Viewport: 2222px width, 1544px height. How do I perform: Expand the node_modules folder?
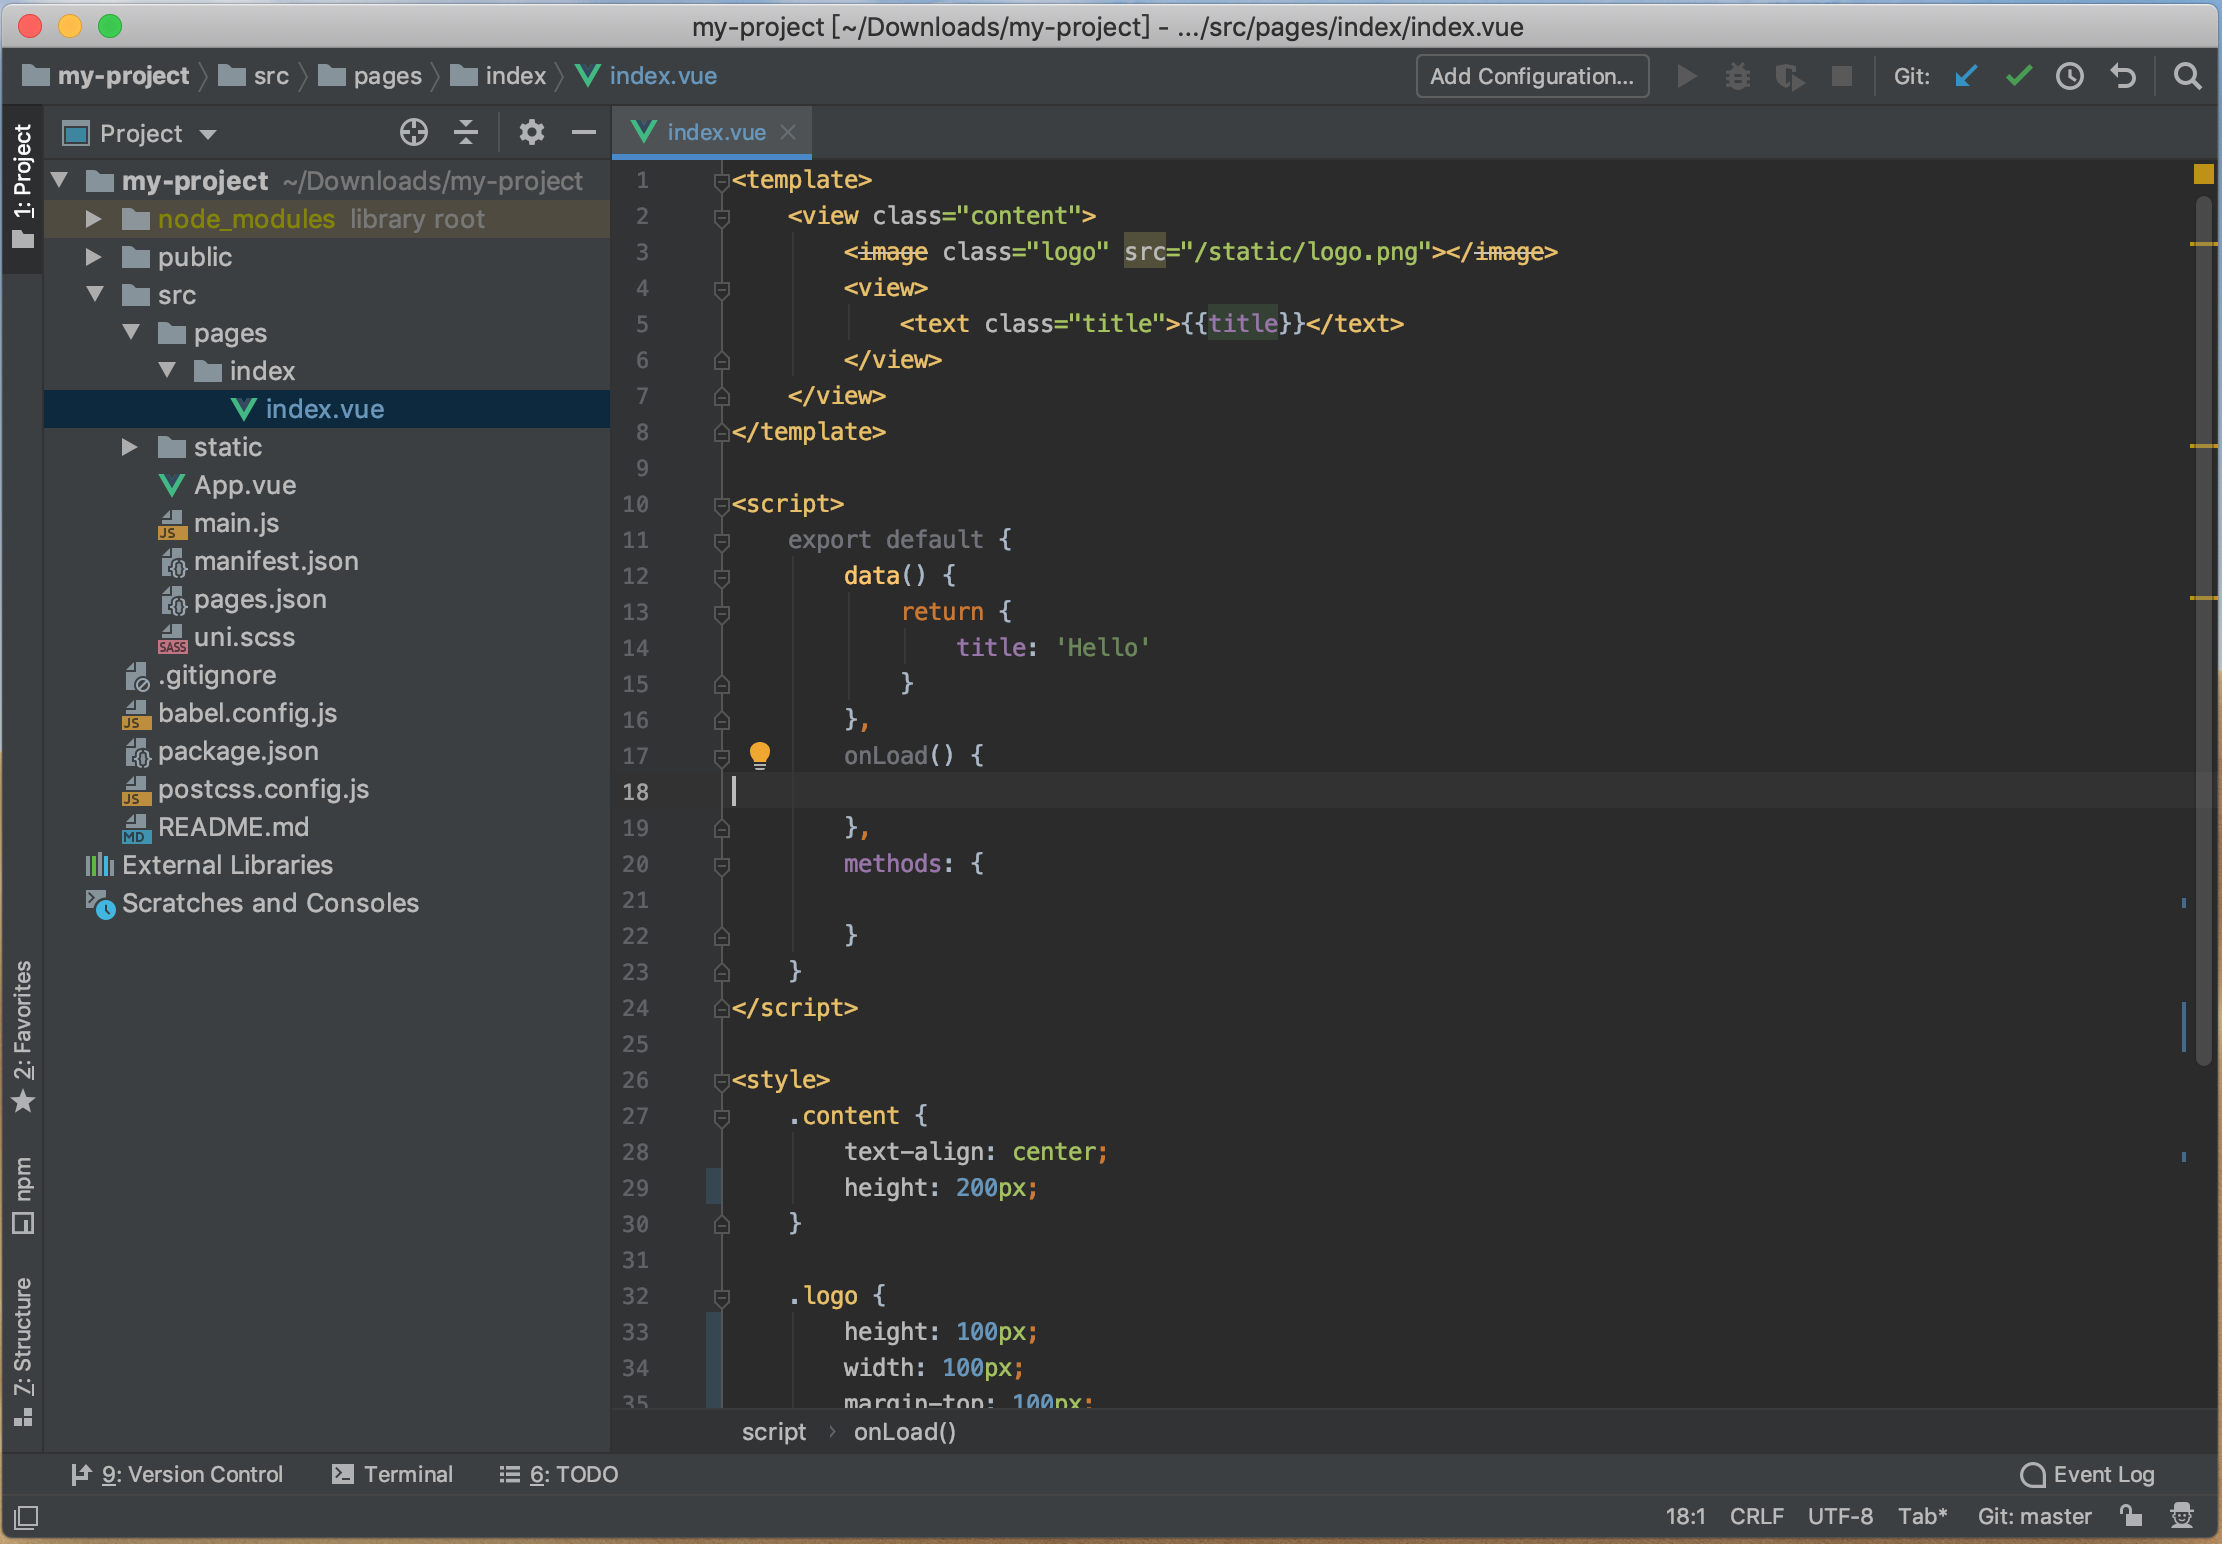(x=94, y=218)
